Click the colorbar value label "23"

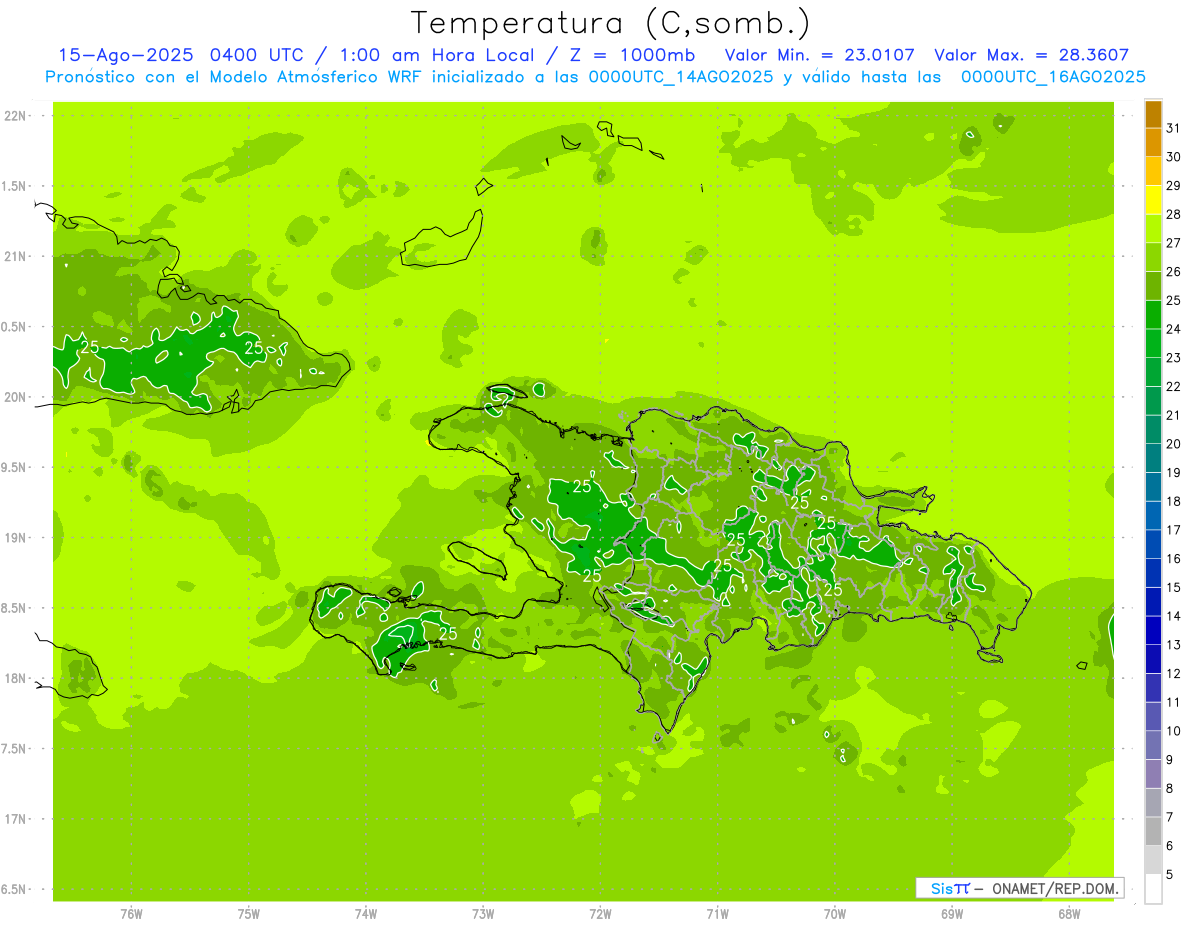[1174, 357]
